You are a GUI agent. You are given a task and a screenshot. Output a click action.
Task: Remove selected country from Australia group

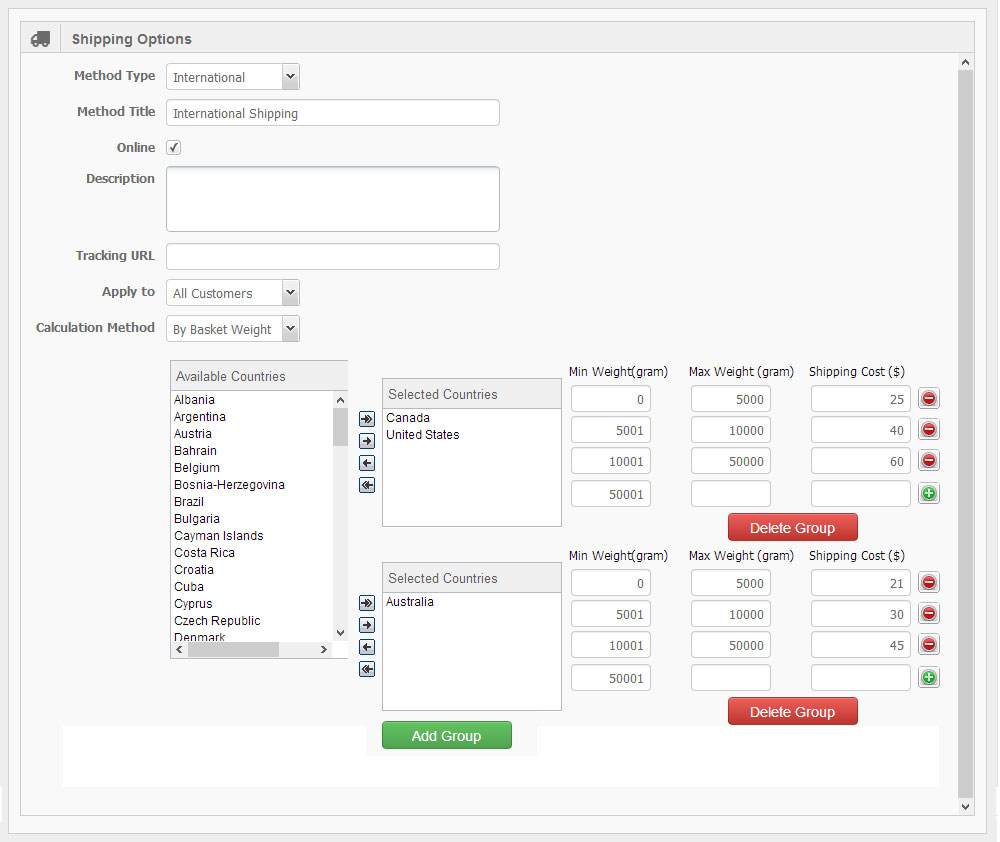coord(367,647)
